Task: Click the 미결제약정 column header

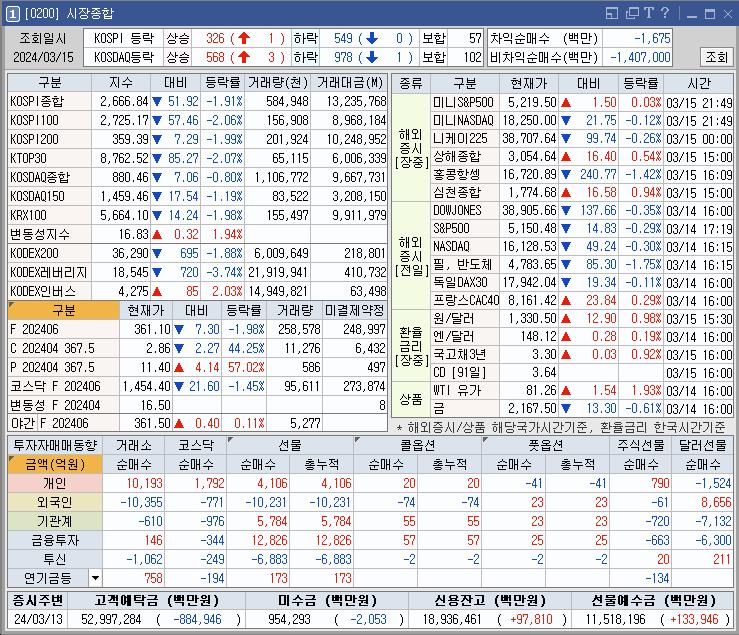Action: pyautogui.click(x=354, y=310)
